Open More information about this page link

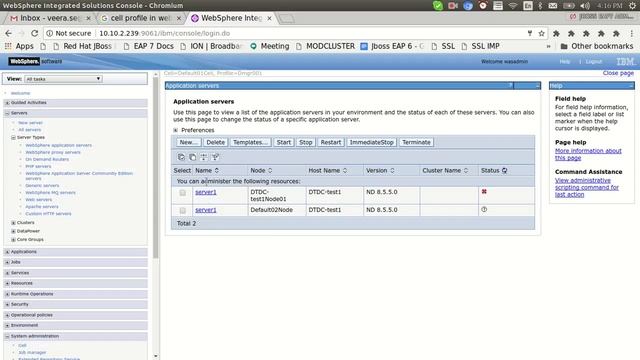(x=588, y=154)
